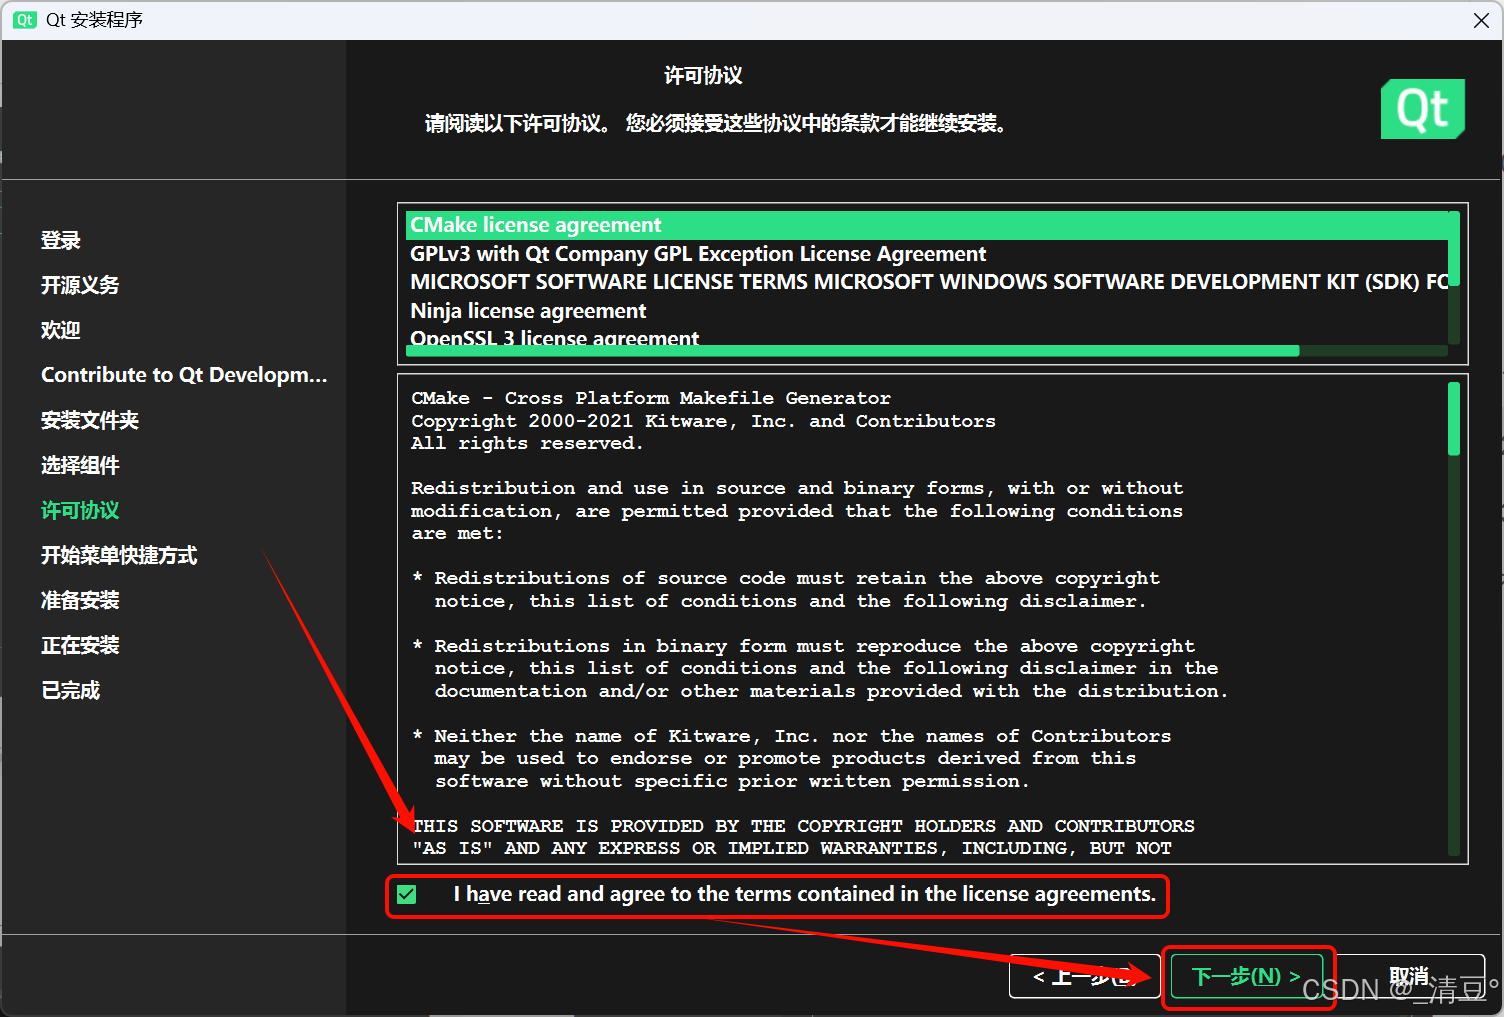This screenshot has height=1017, width=1504.
Task: Click the 登录 step in the sidebar
Action: coord(61,240)
